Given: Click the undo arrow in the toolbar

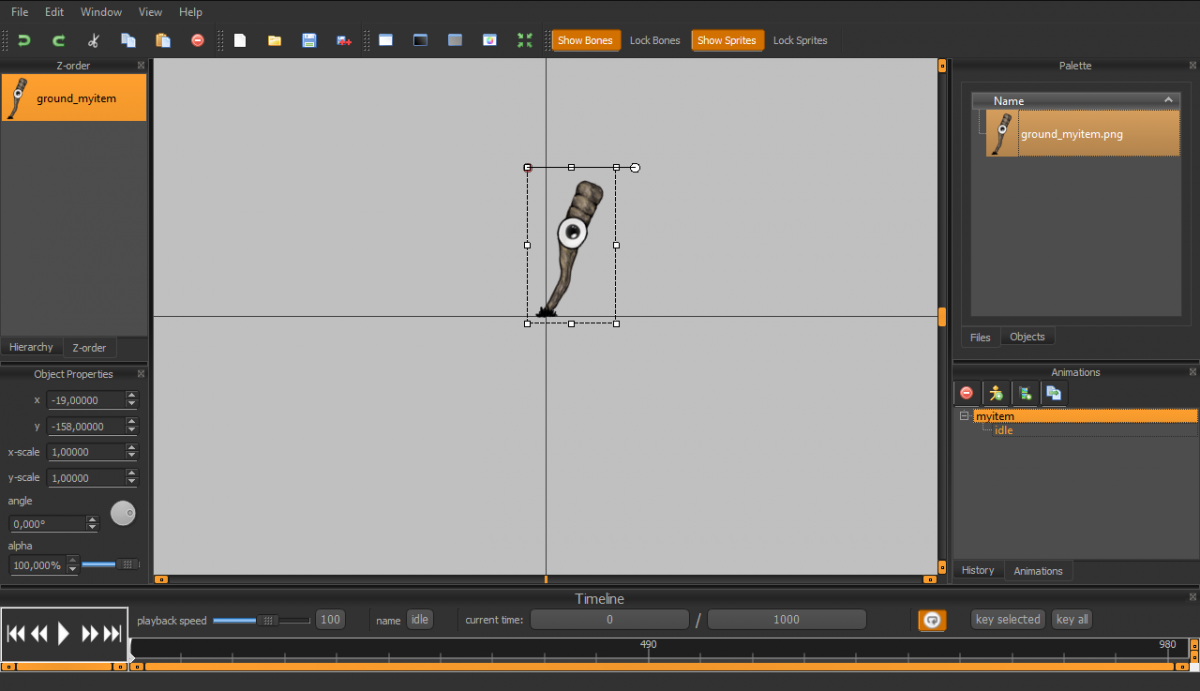Looking at the screenshot, I should click(24, 41).
